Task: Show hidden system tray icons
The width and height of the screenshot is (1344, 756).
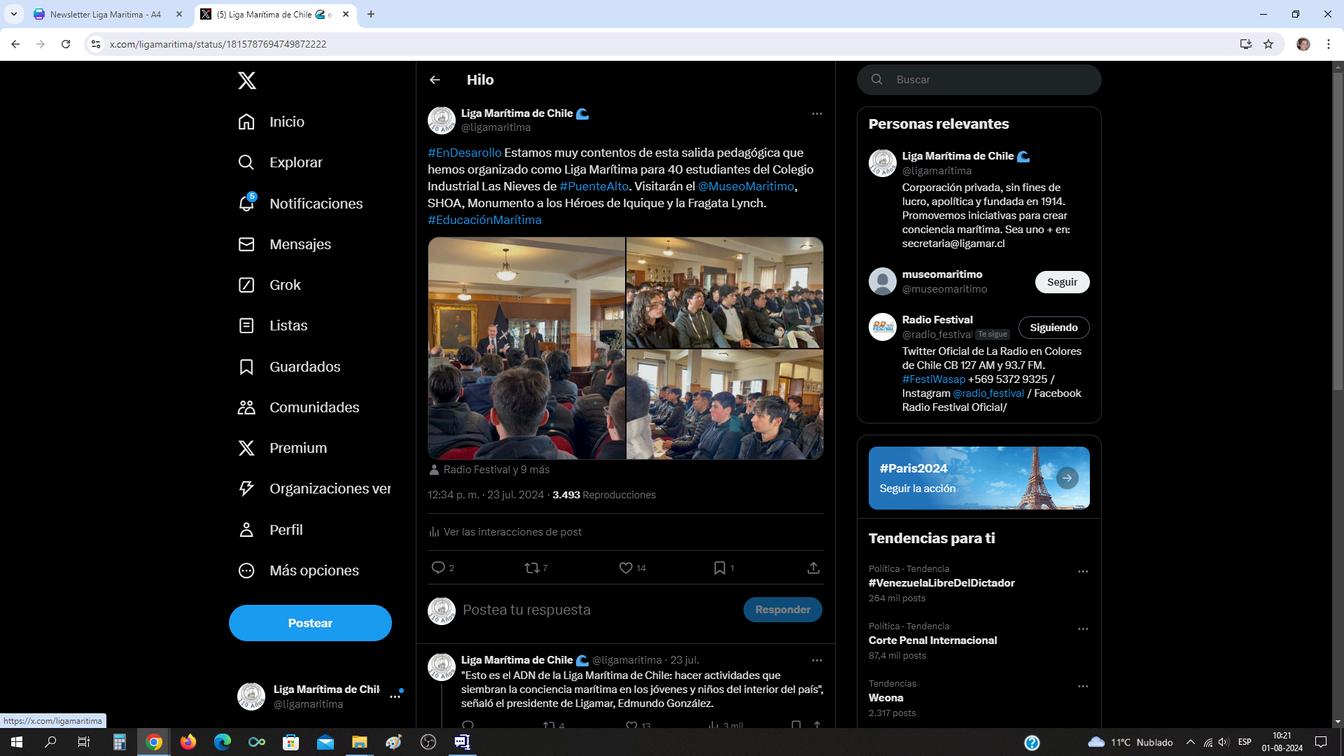Action: pos(1190,742)
